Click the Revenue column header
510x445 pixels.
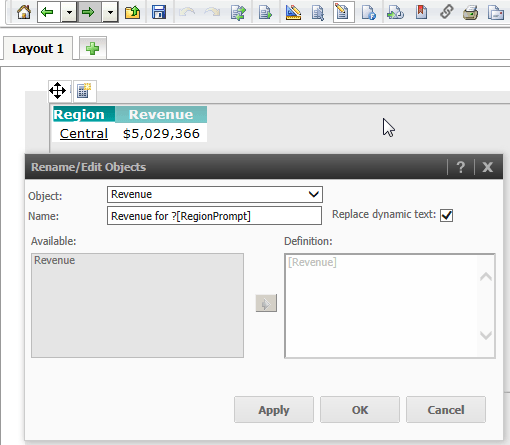(x=161, y=114)
